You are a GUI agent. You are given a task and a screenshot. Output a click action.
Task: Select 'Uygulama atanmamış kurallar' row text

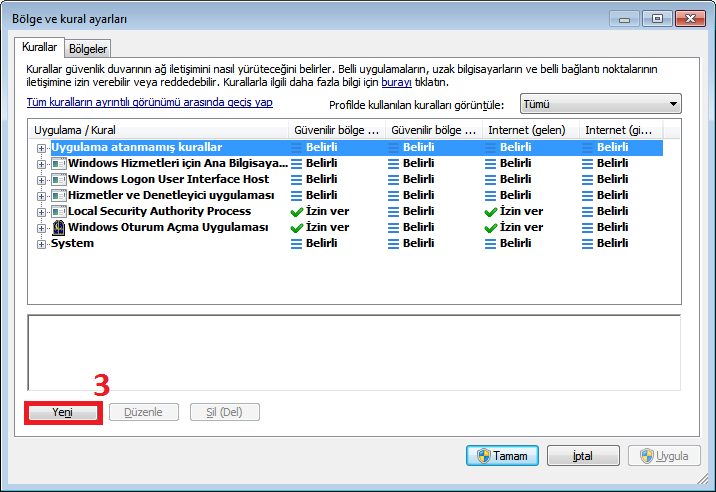[137, 147]
